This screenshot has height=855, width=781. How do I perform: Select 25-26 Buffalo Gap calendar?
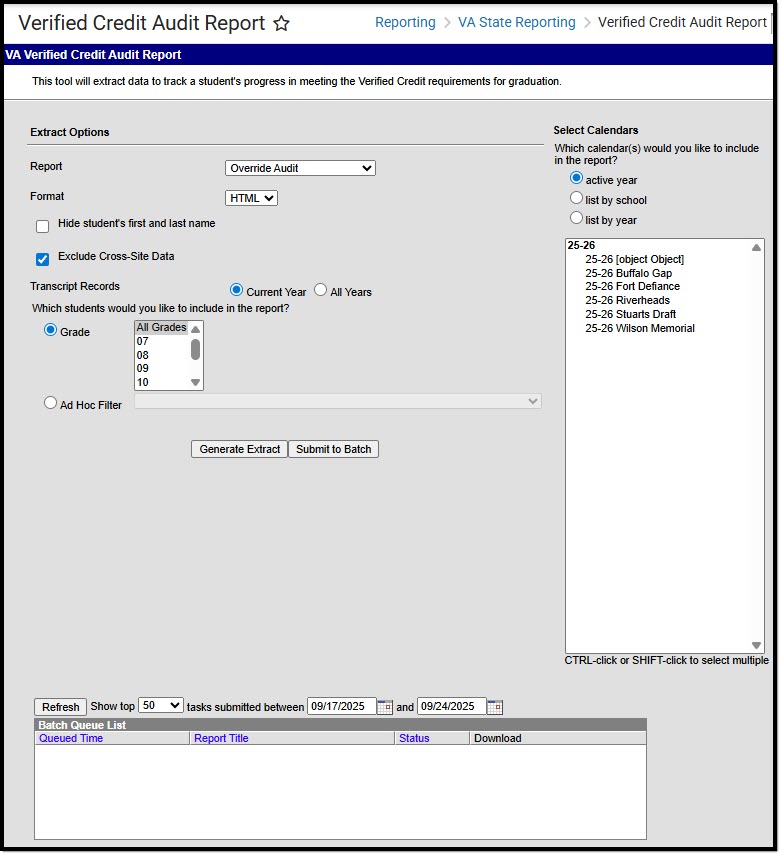click(628, 273)
